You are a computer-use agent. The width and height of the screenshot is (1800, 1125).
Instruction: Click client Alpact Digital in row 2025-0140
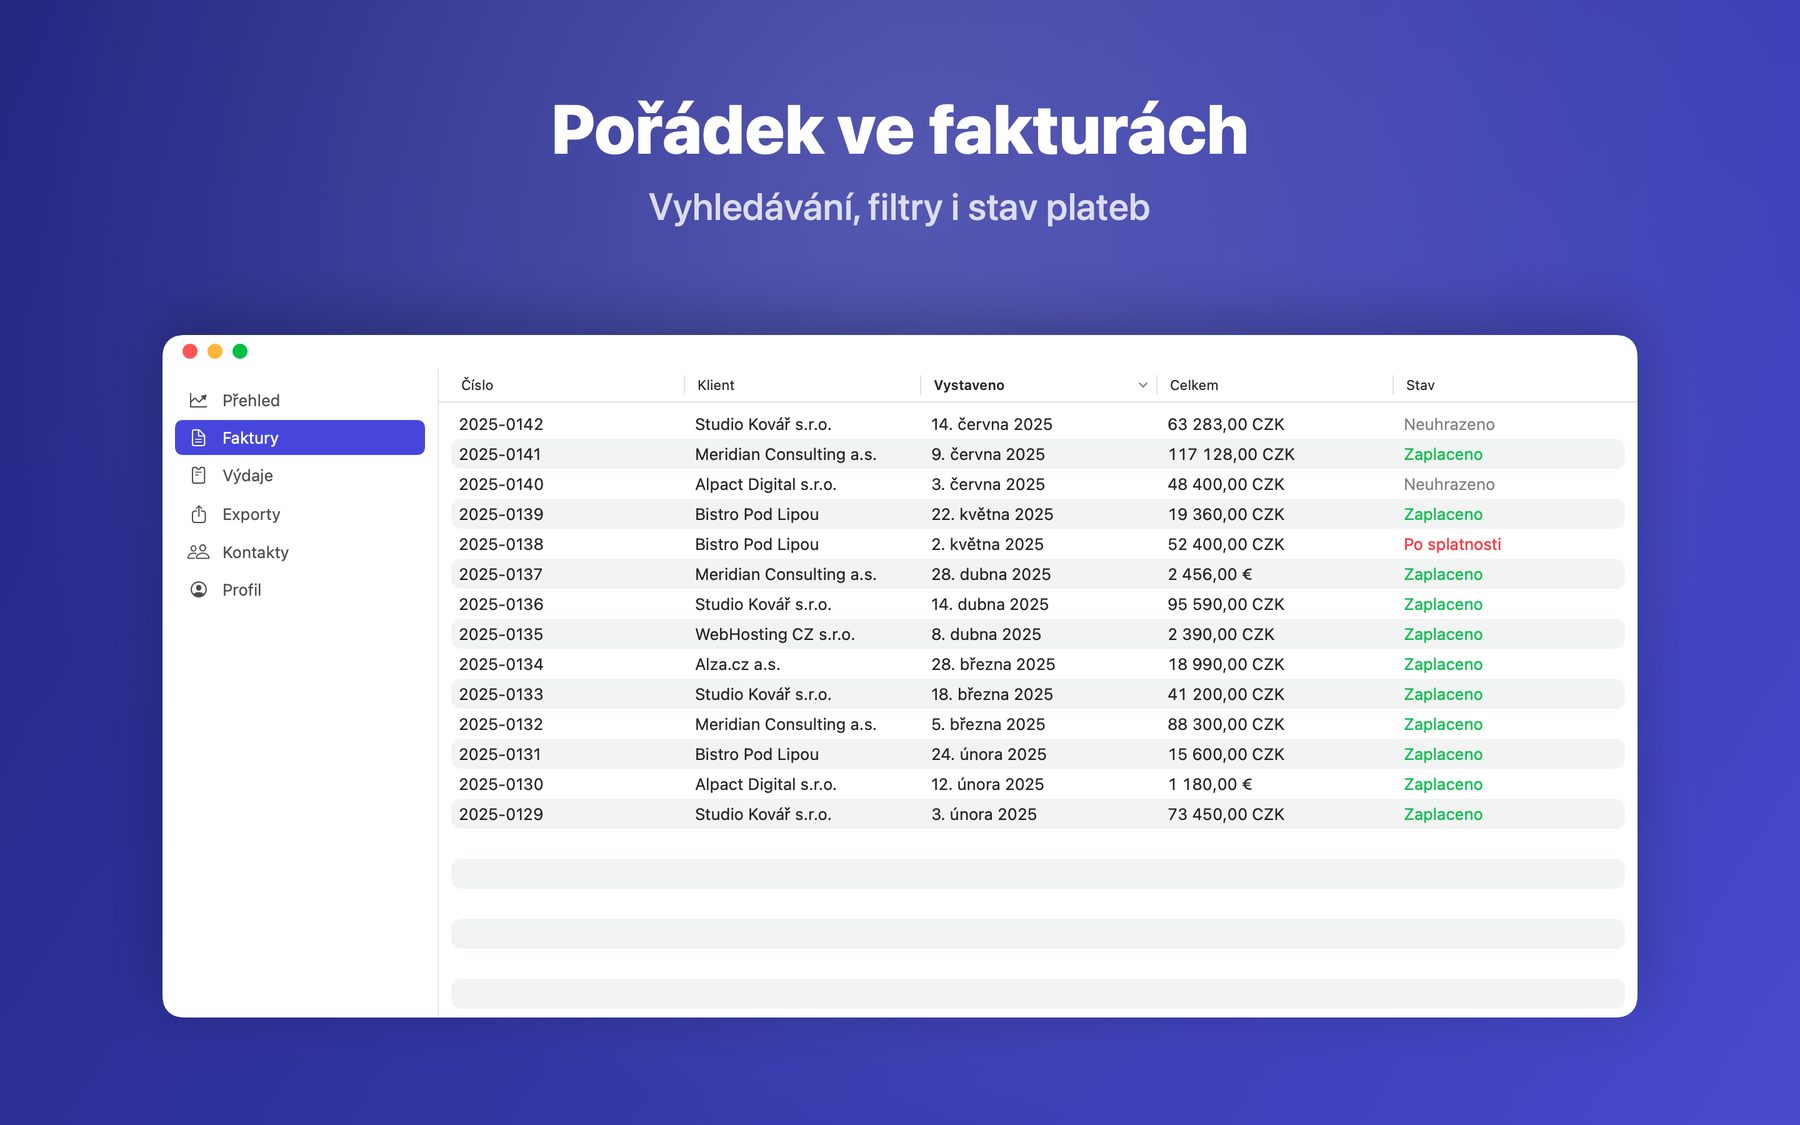[766, 484]
